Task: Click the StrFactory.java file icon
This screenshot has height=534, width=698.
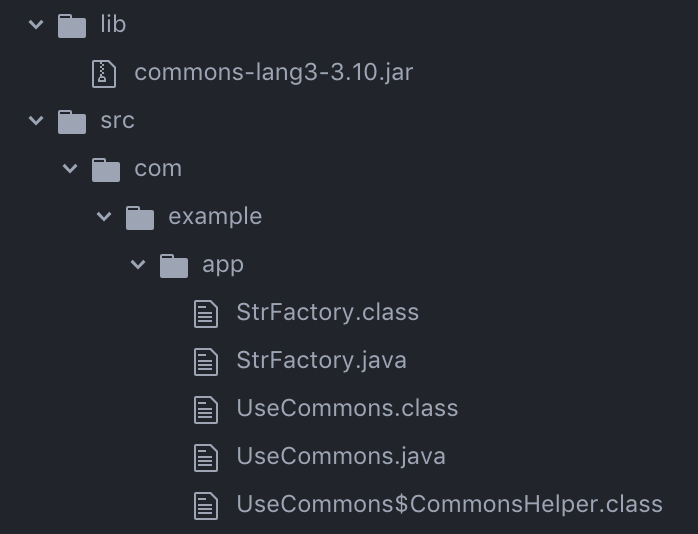Action: coord(206,361)
